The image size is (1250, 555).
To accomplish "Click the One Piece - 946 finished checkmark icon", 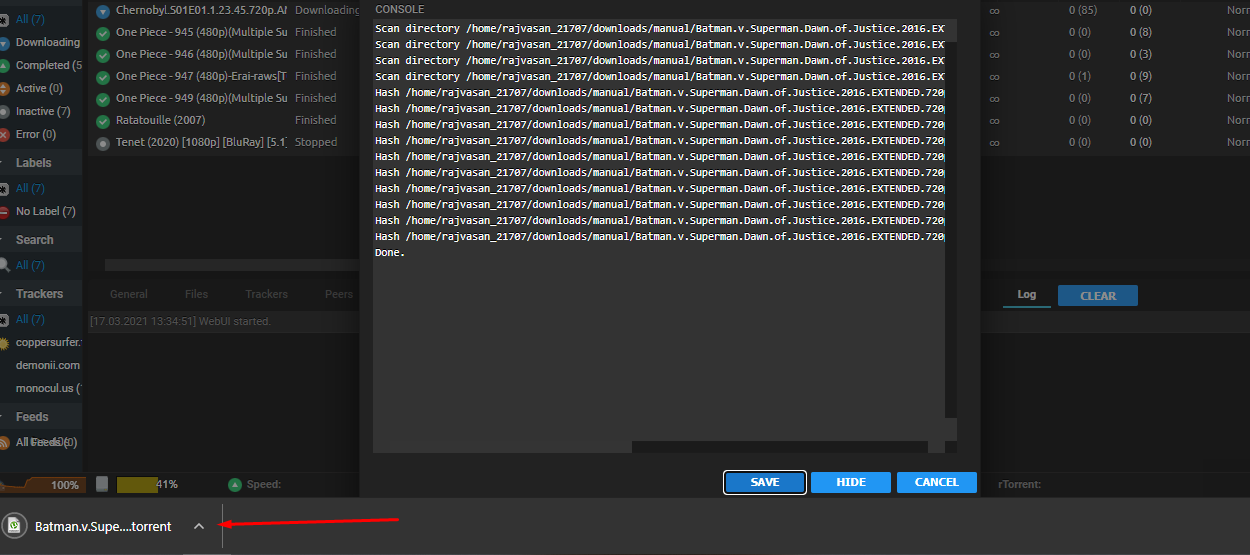I will click(102, 55).
